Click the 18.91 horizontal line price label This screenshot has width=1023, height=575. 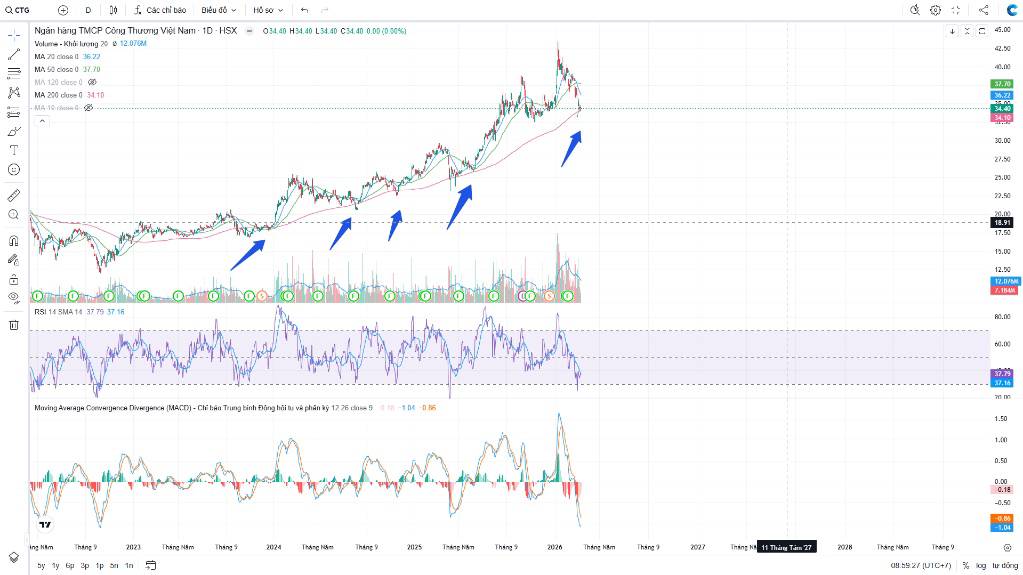click(x=1002, y=223)
